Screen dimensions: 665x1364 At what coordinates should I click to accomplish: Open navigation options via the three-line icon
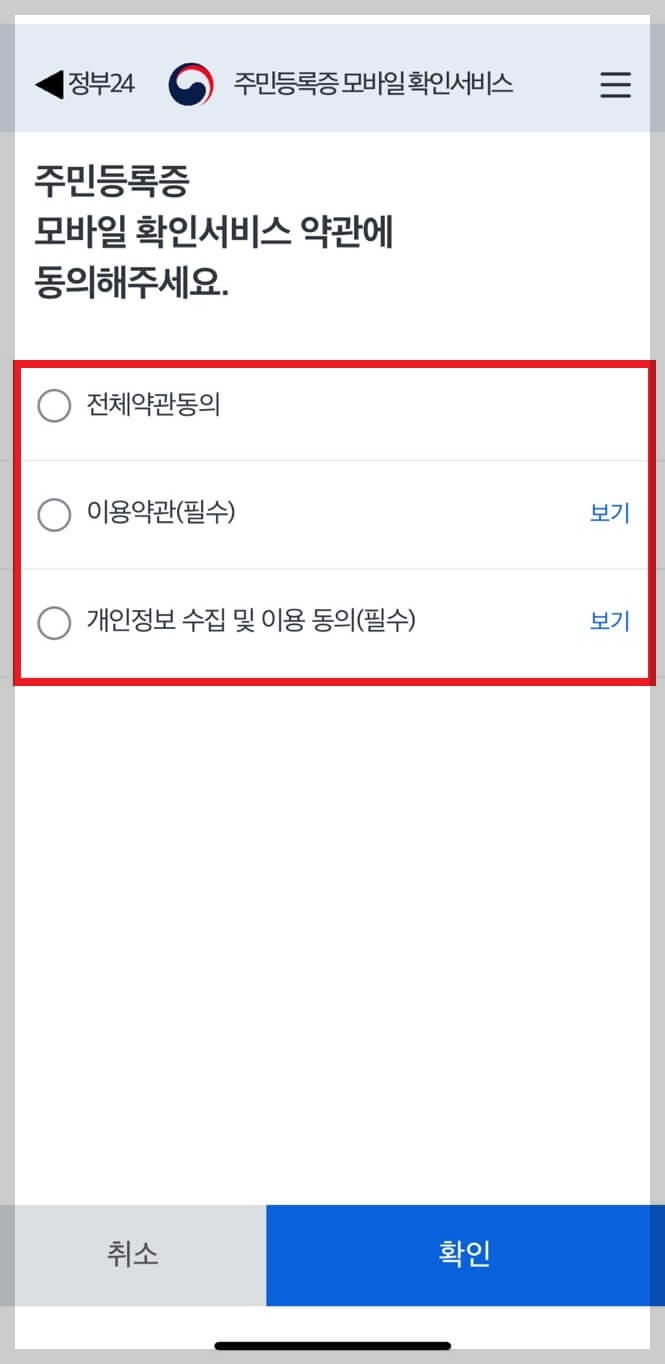pos(614,85)
